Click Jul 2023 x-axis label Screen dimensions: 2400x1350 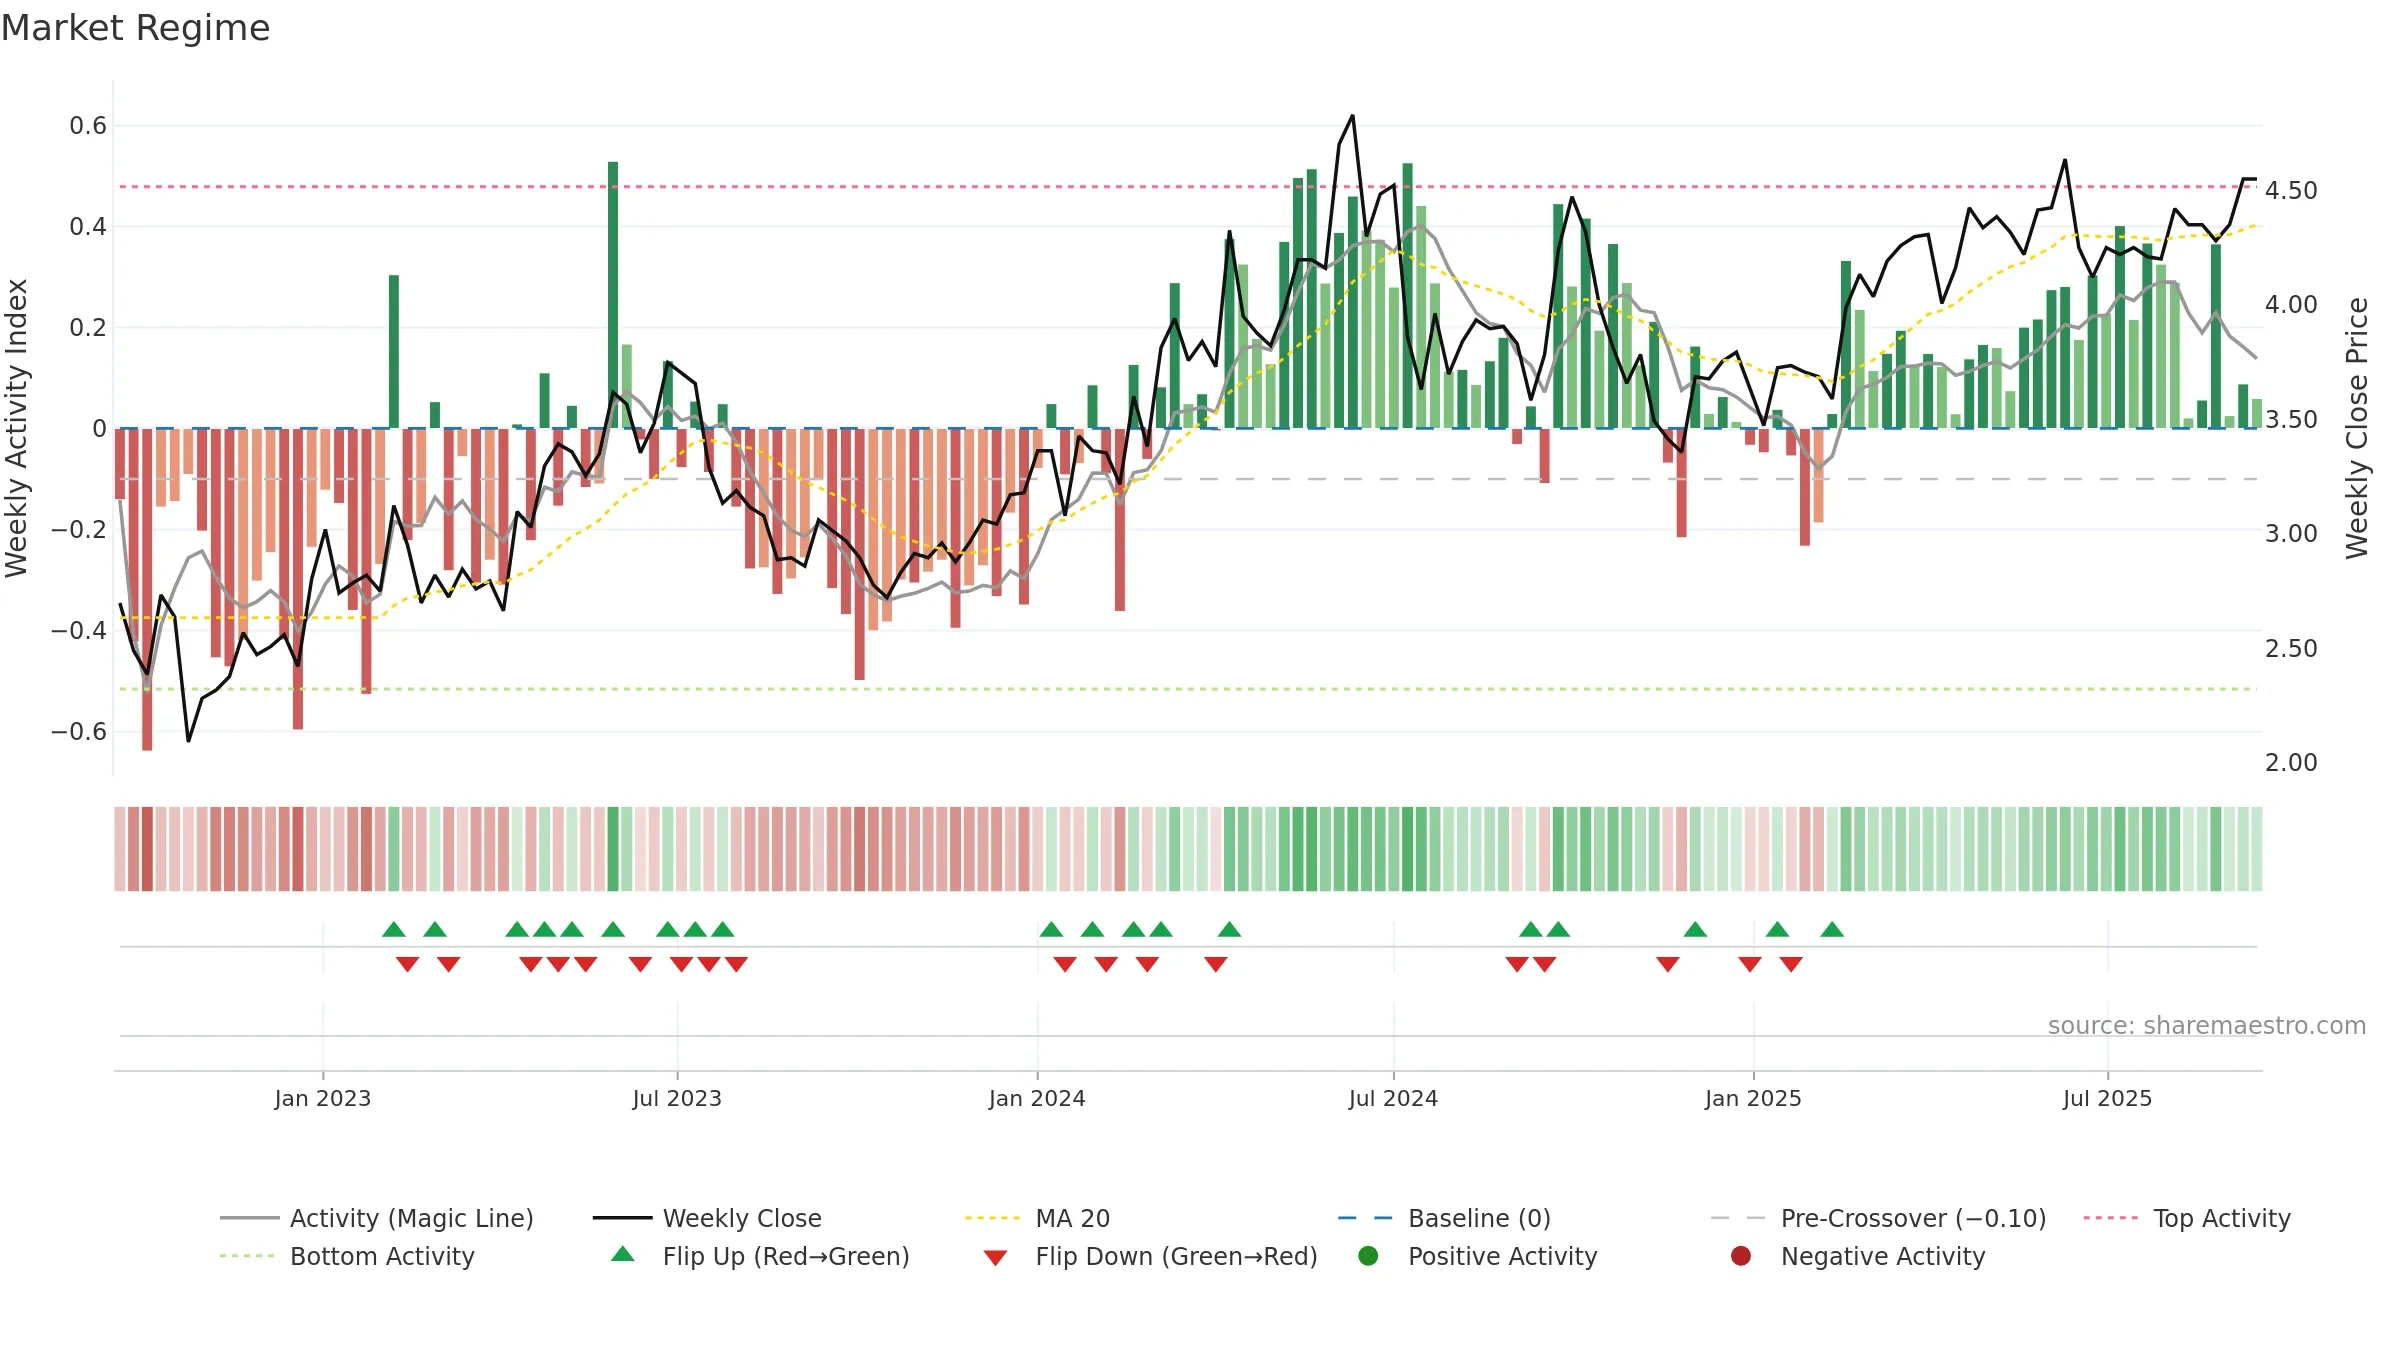[x=677, y=1098]
